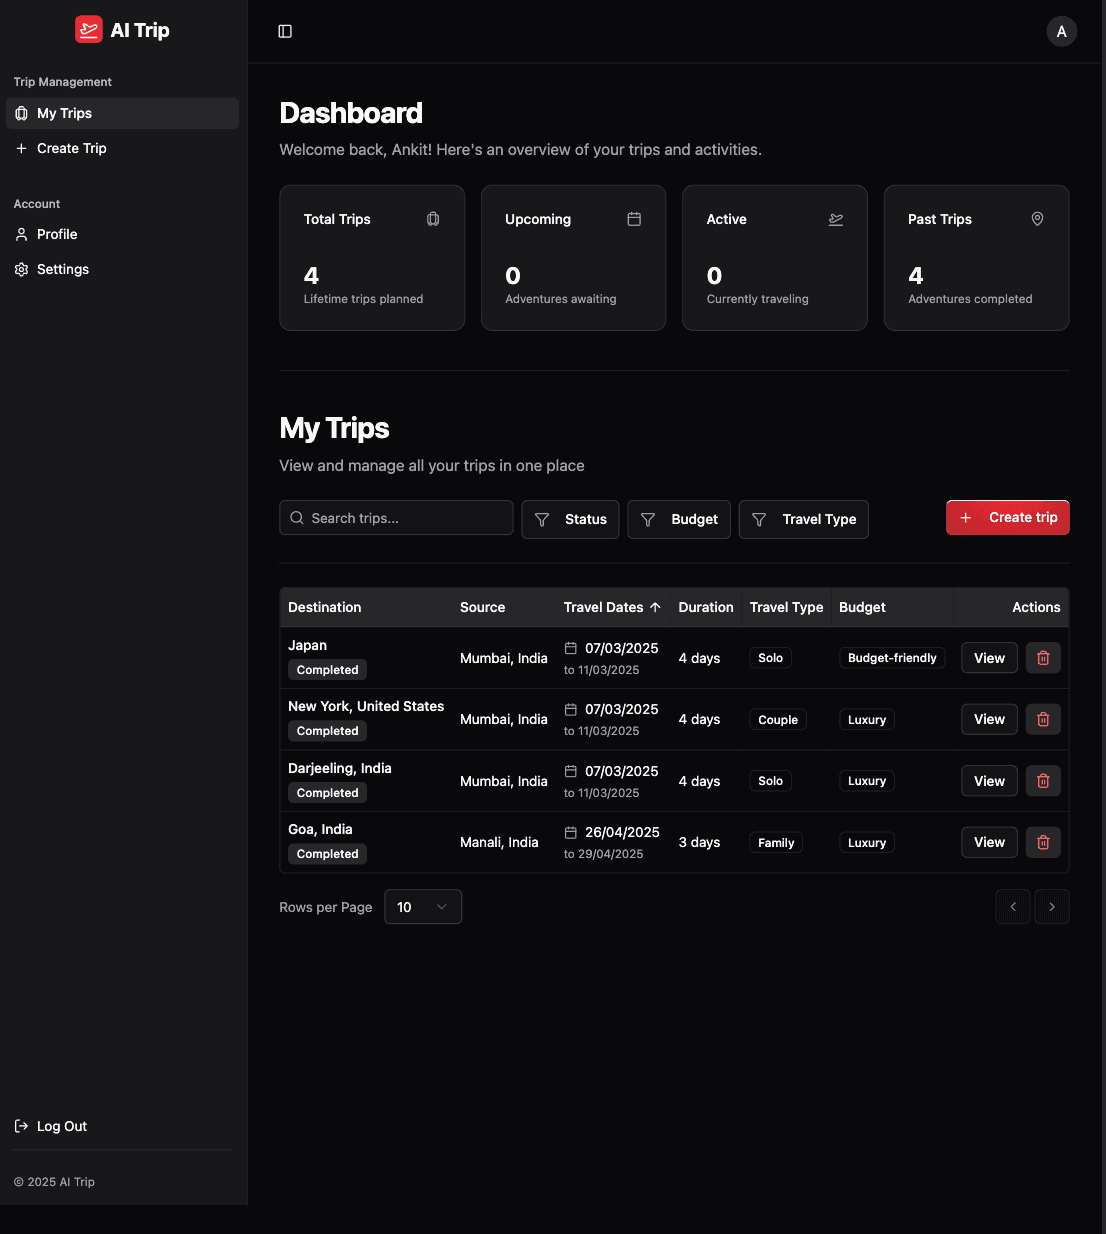Click the plane icon on Active card
The height and width of the screenshot is (1234, 1106).
pos(836,219)
